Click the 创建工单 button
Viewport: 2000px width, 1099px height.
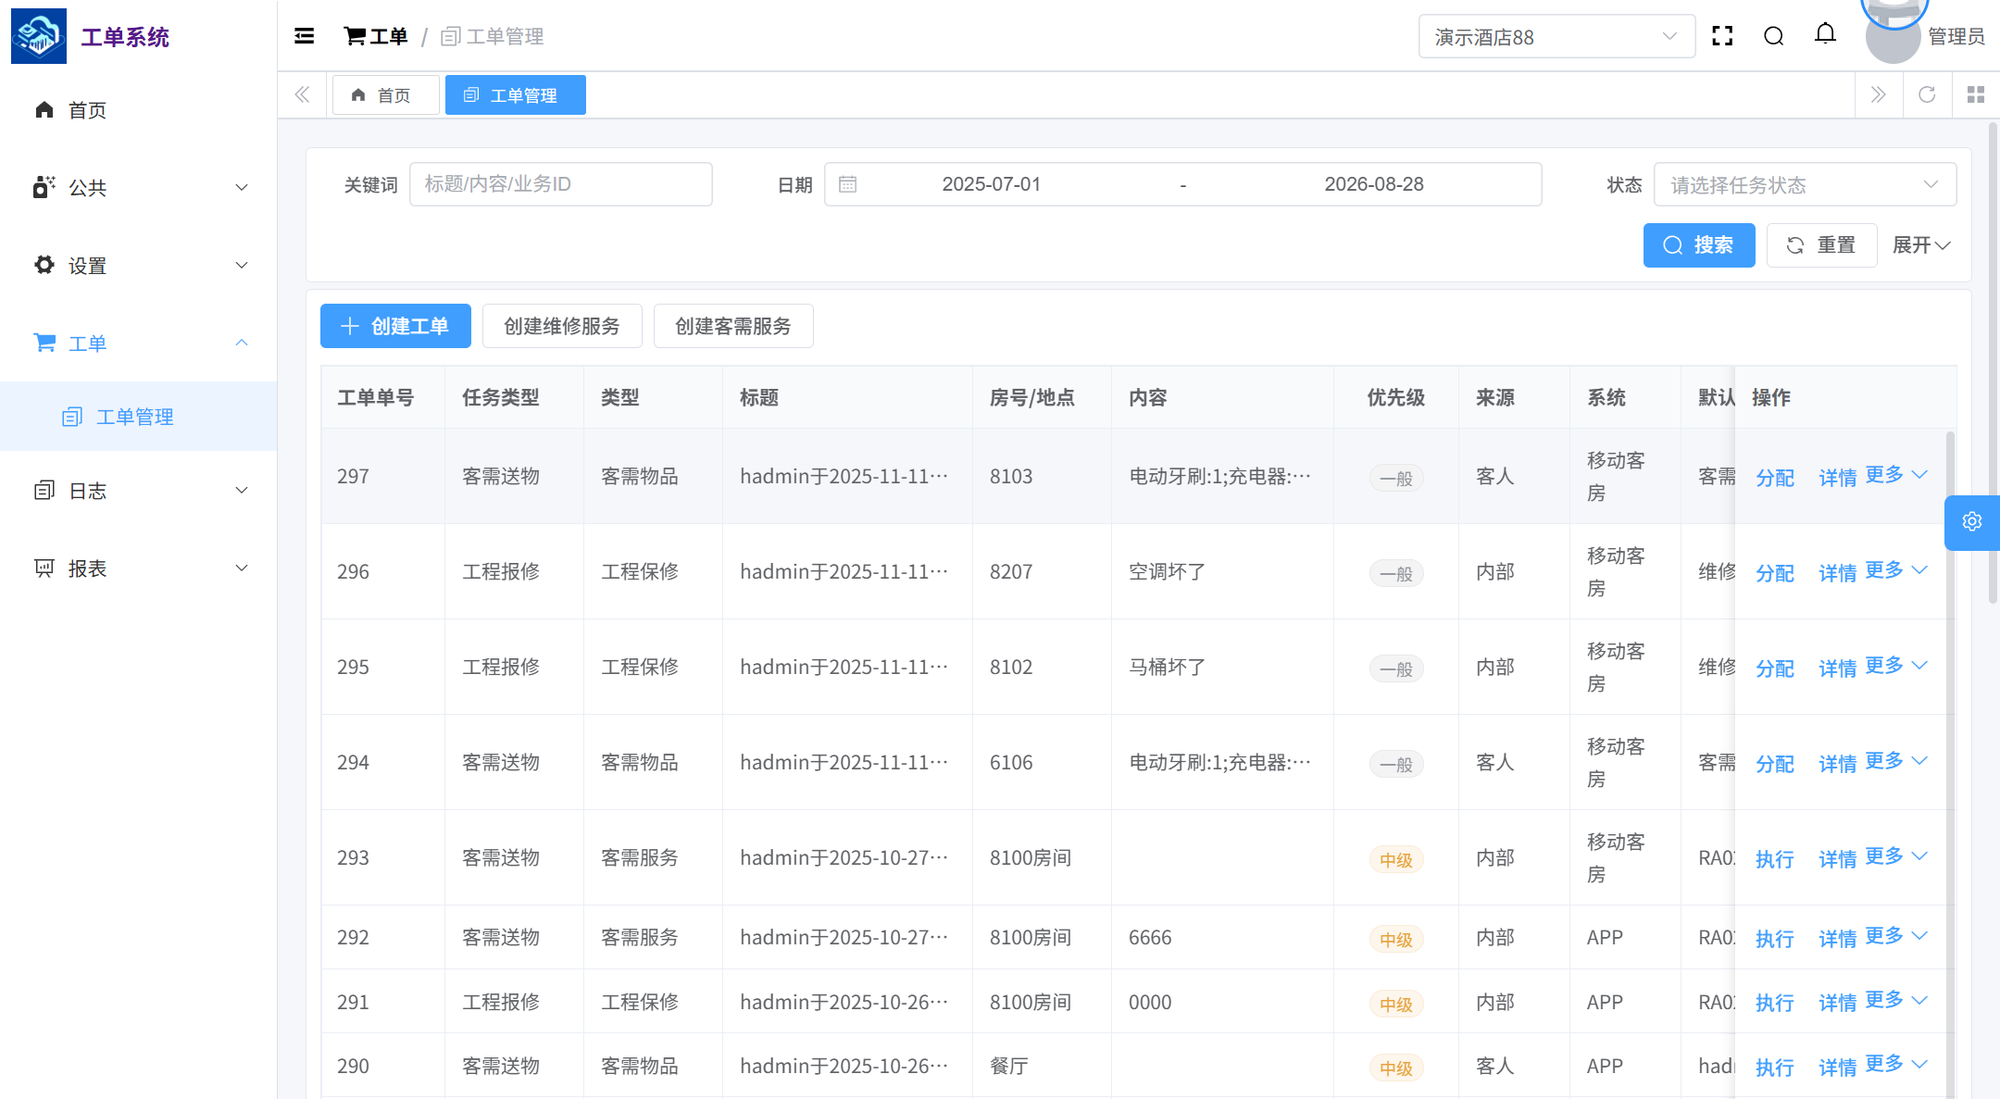(395, 326)
